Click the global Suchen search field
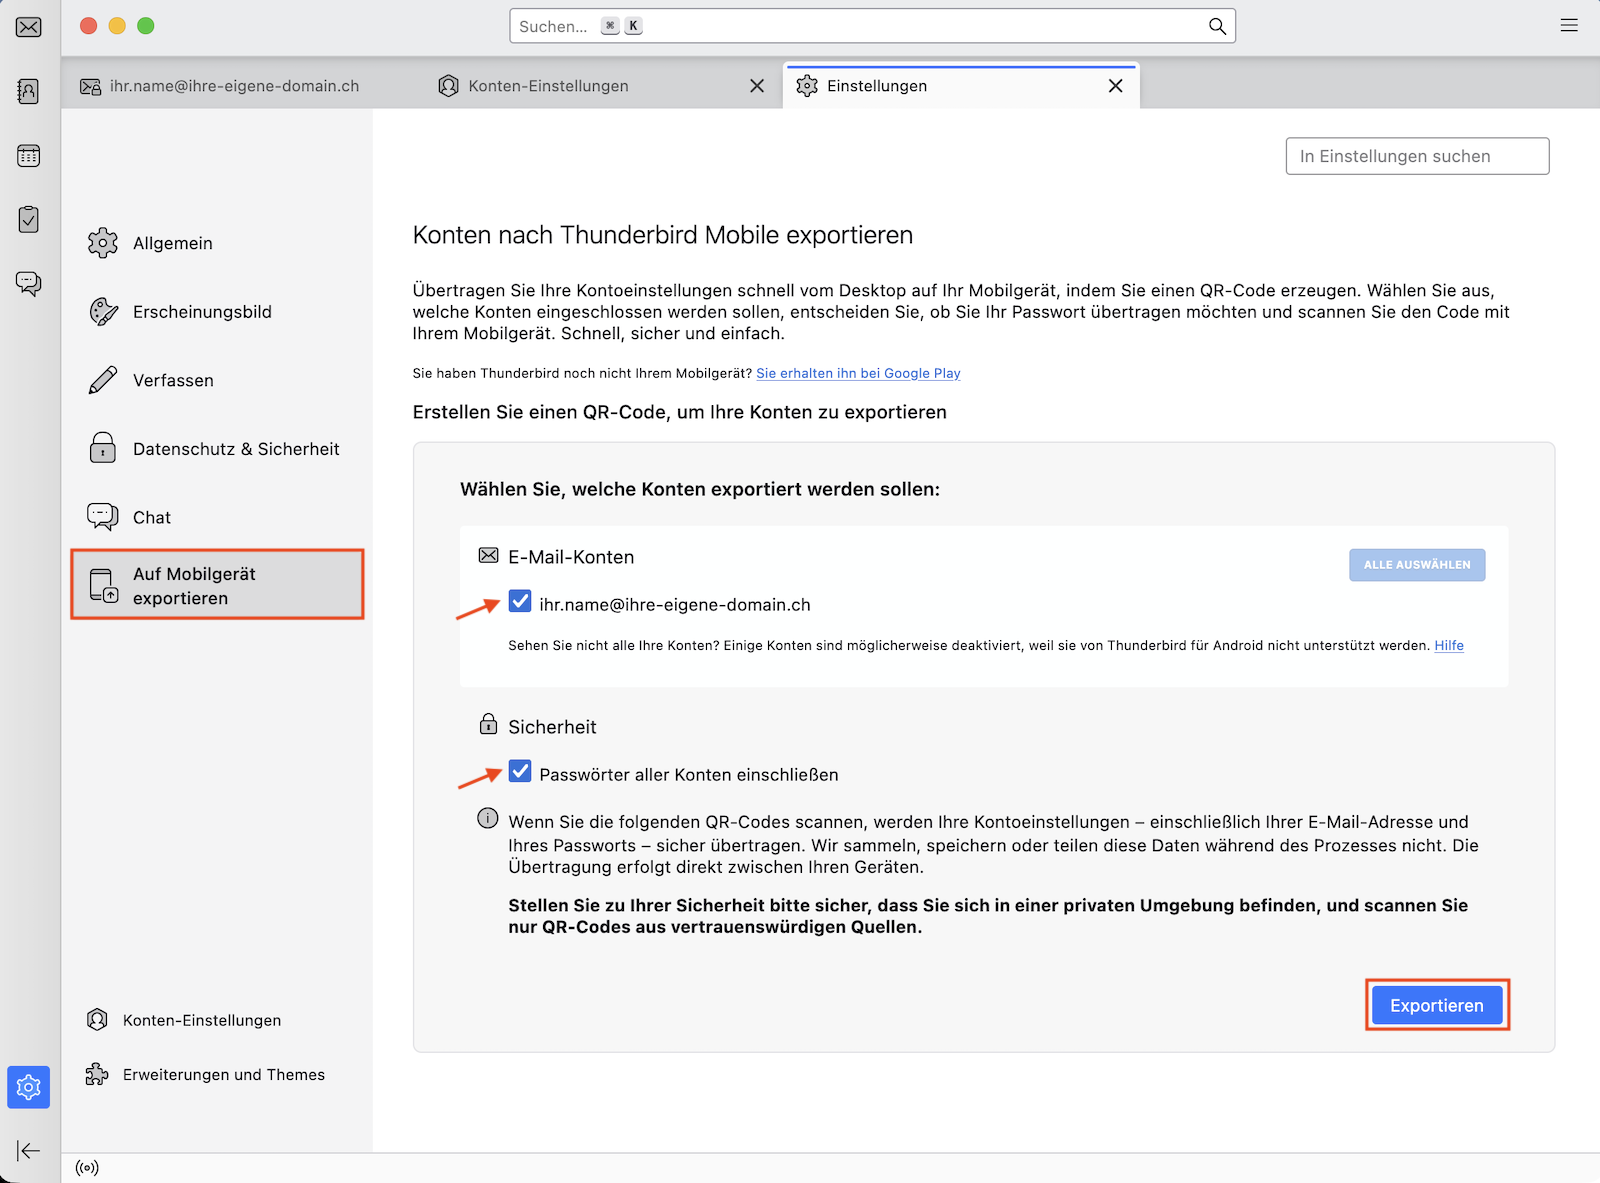Screen dimensions: 1600x1183 coord(872,26)
